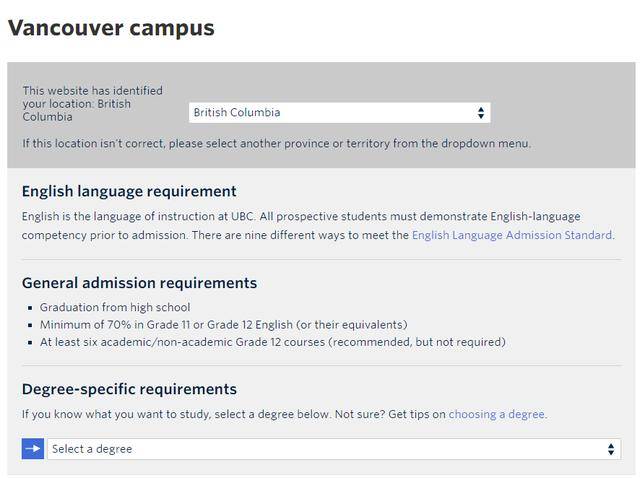The height and width of the screenshot is (478, 640).
Task: Click the blue arrow icon beside Select a degree
Action: [33, 449]
